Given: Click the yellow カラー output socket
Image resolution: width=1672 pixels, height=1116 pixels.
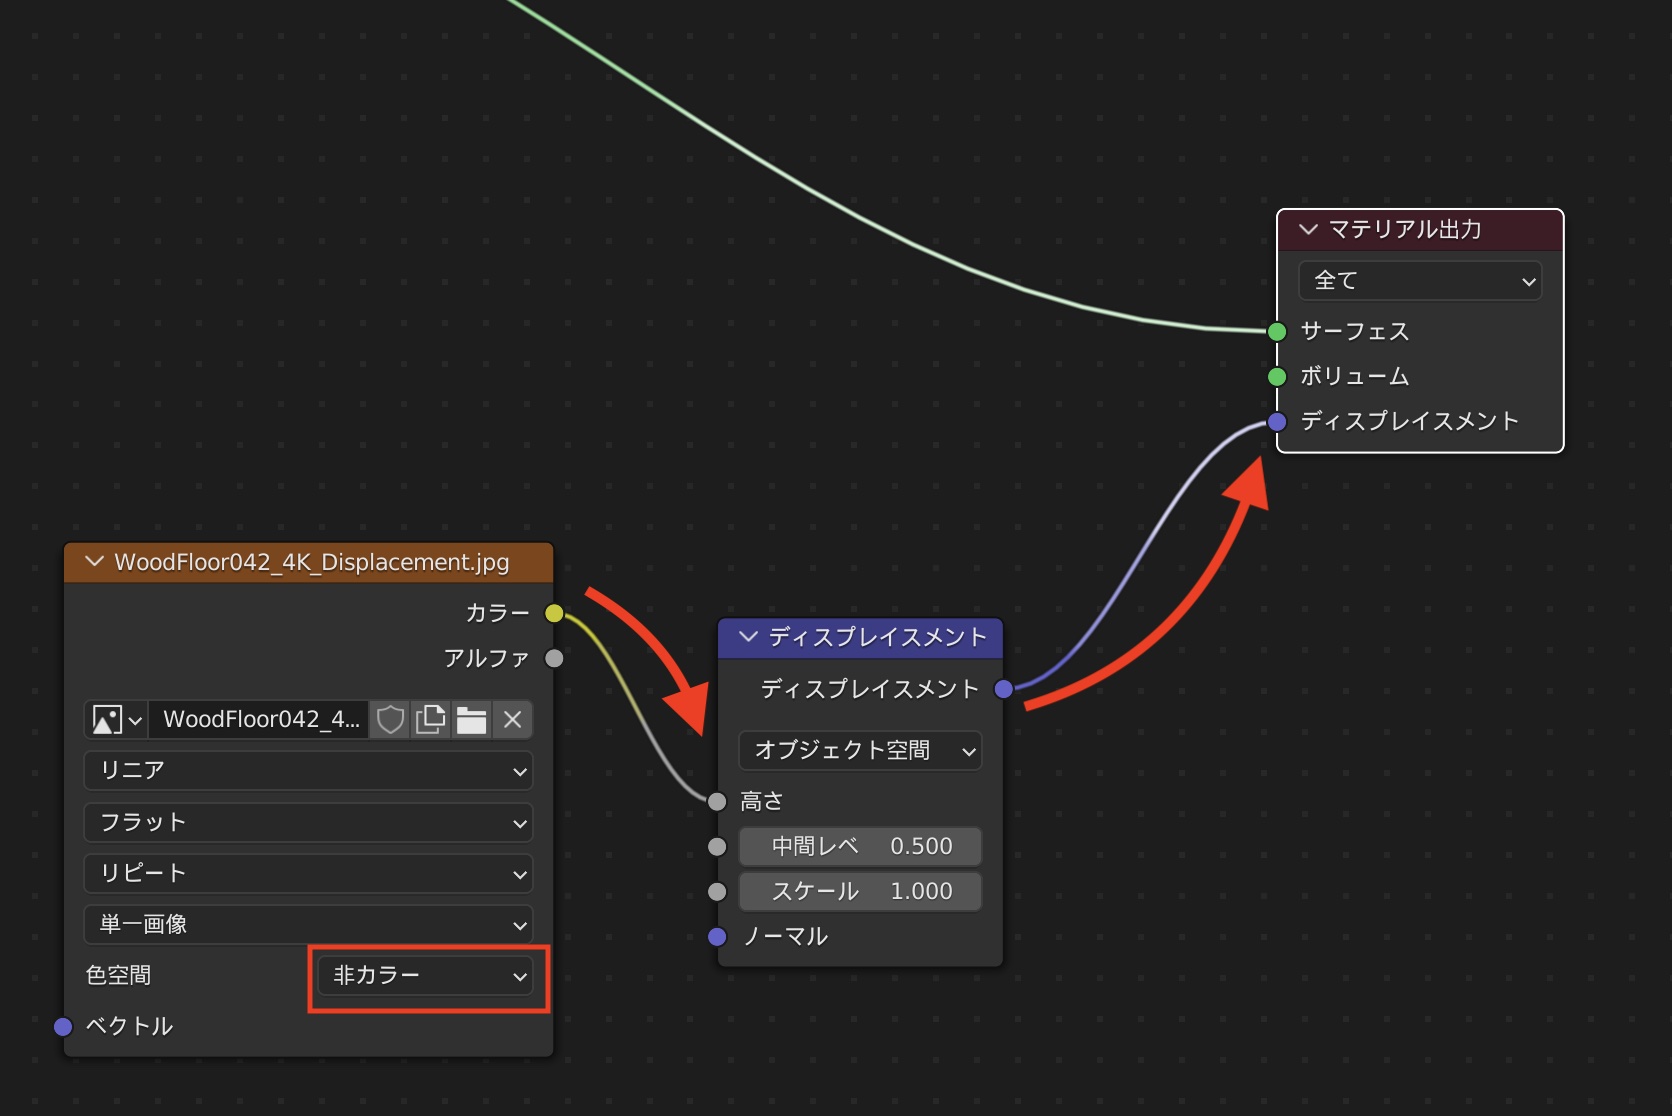Looking at the screenshot, I should pyautogui.click(x=554, y=613).
